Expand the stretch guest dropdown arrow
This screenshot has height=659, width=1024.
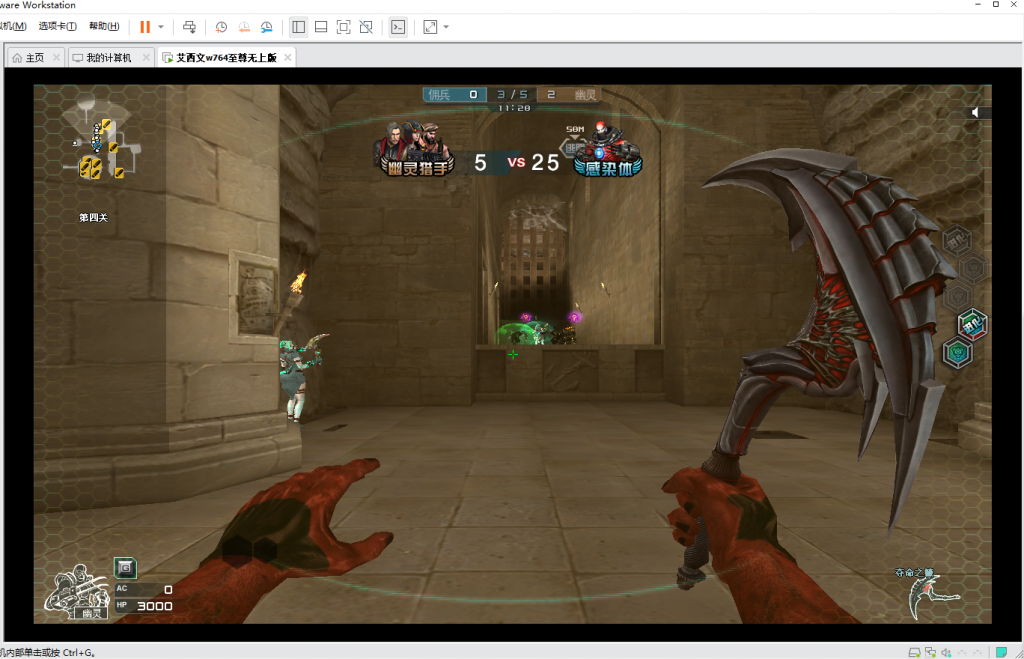[446, 27]
